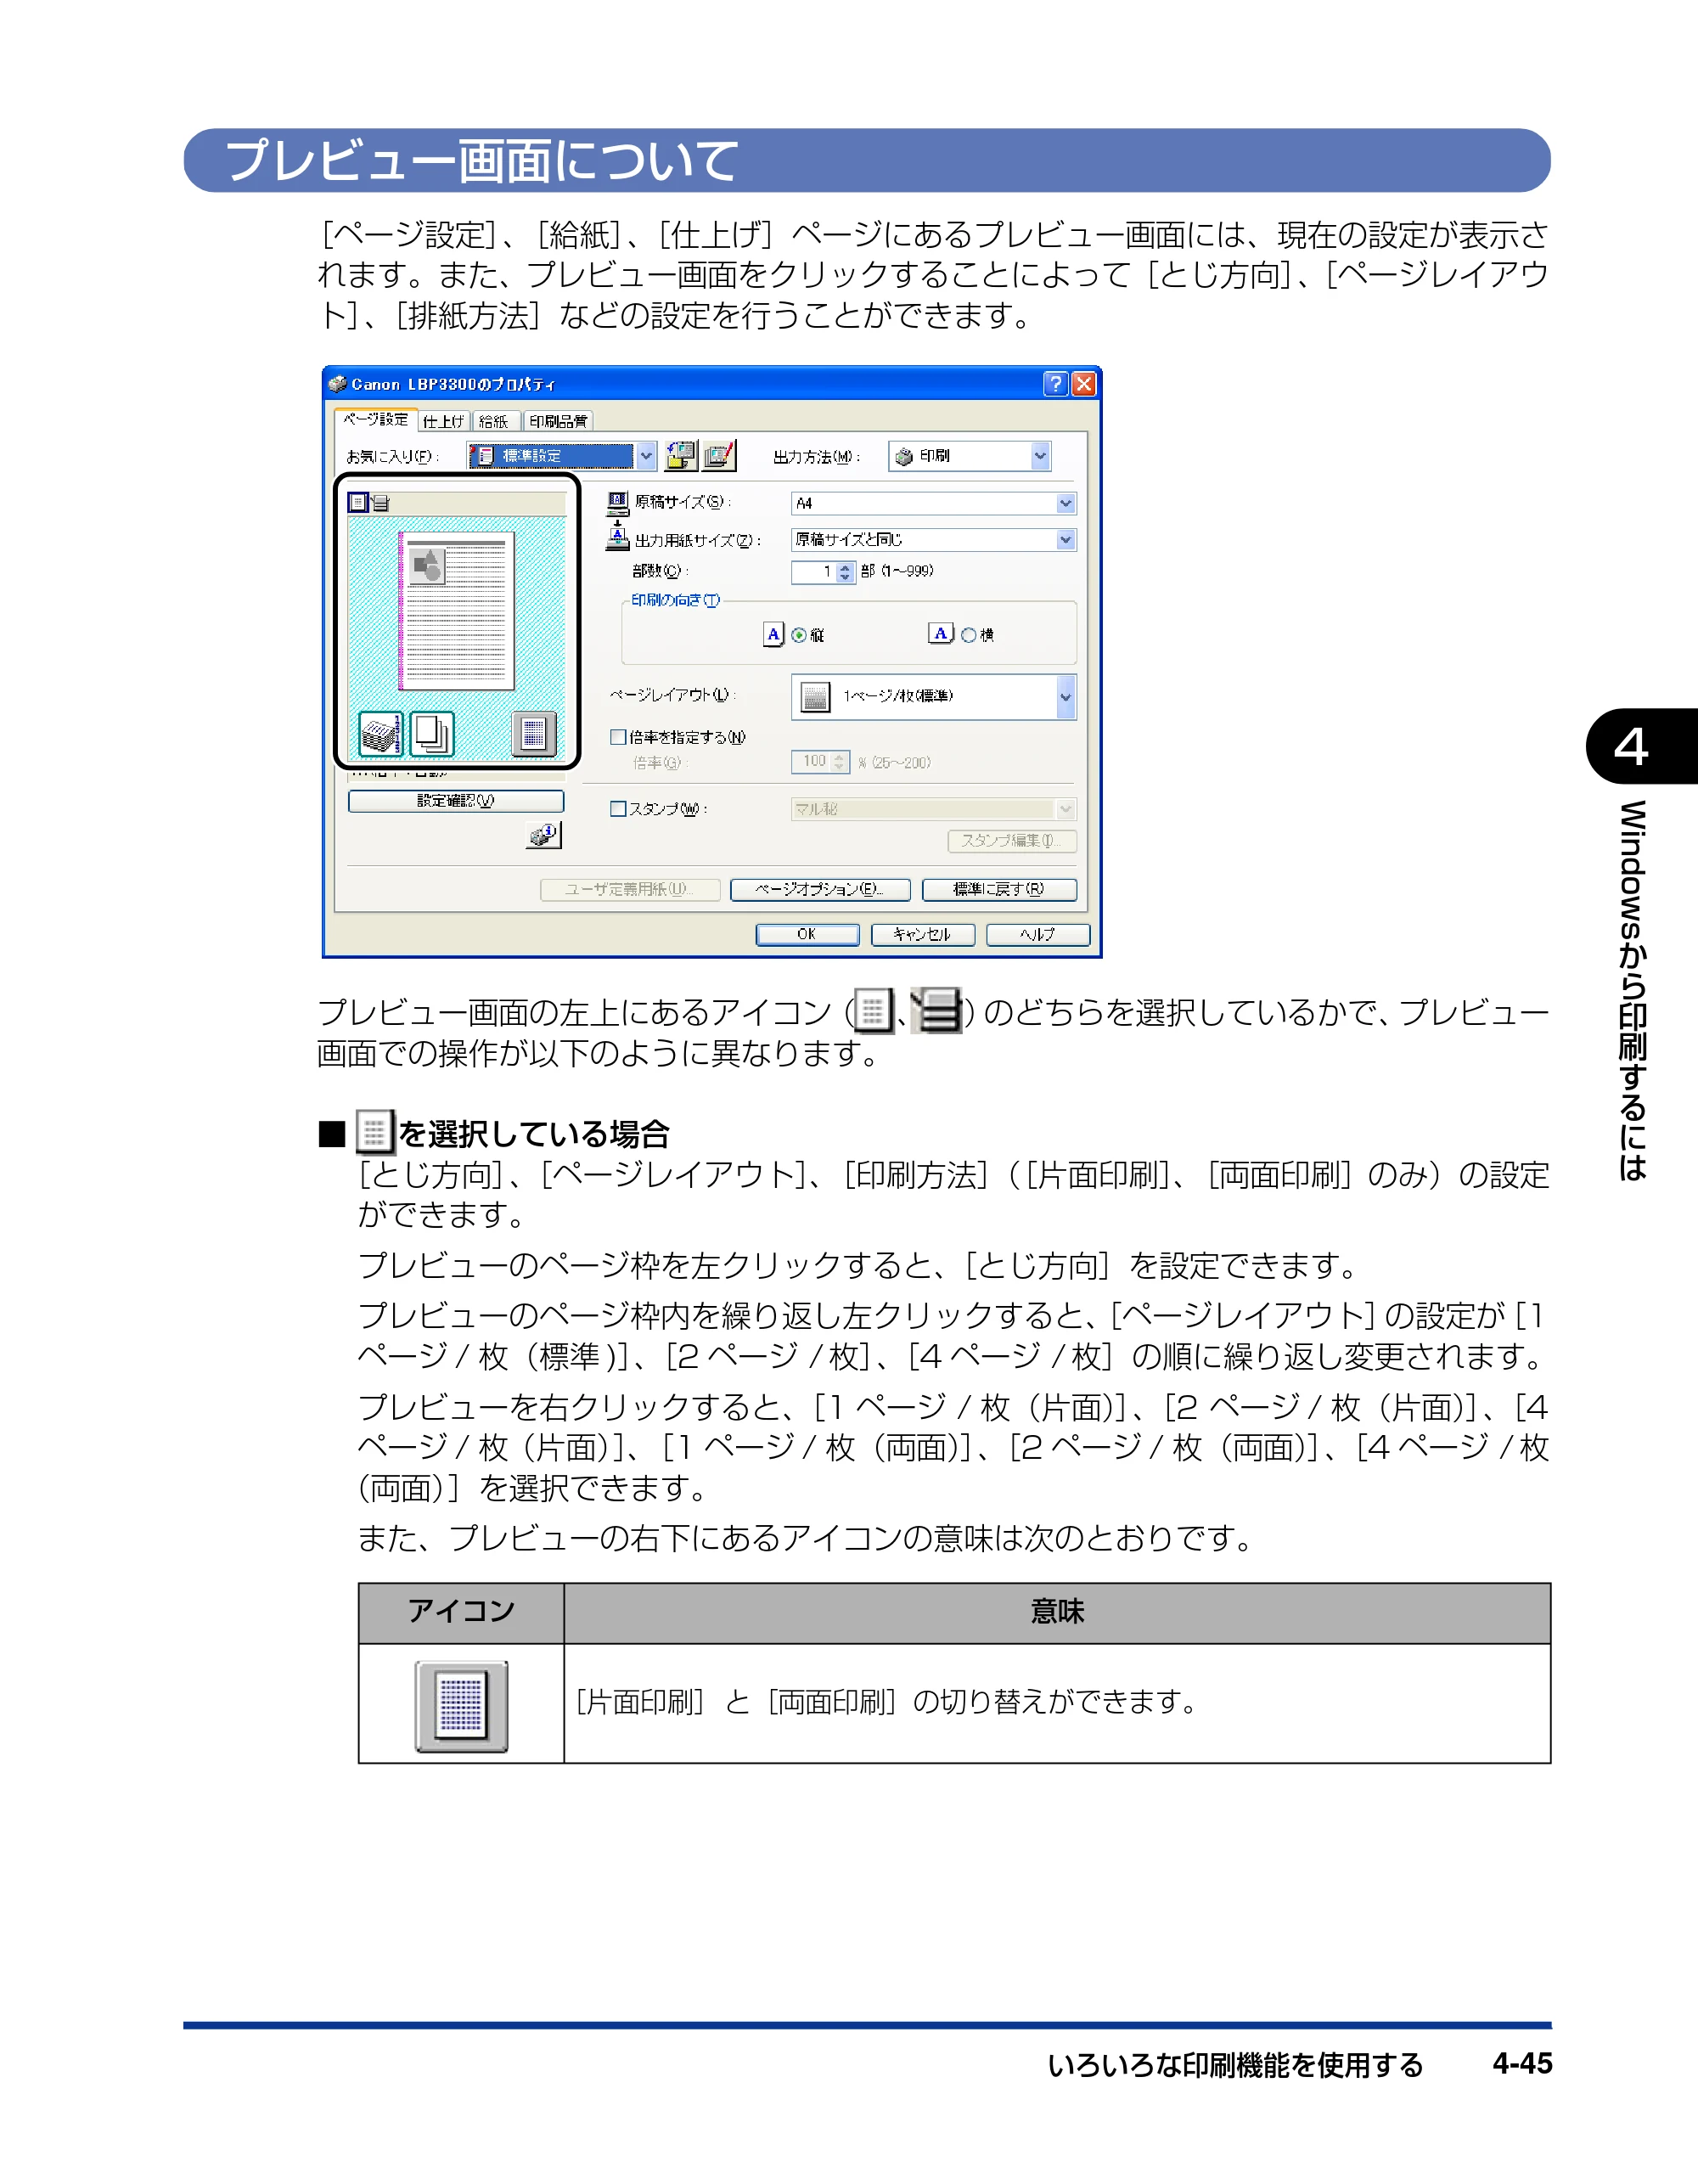Select the 横 landscape radio button
Screen dimensions: 1698x2184
968,635
